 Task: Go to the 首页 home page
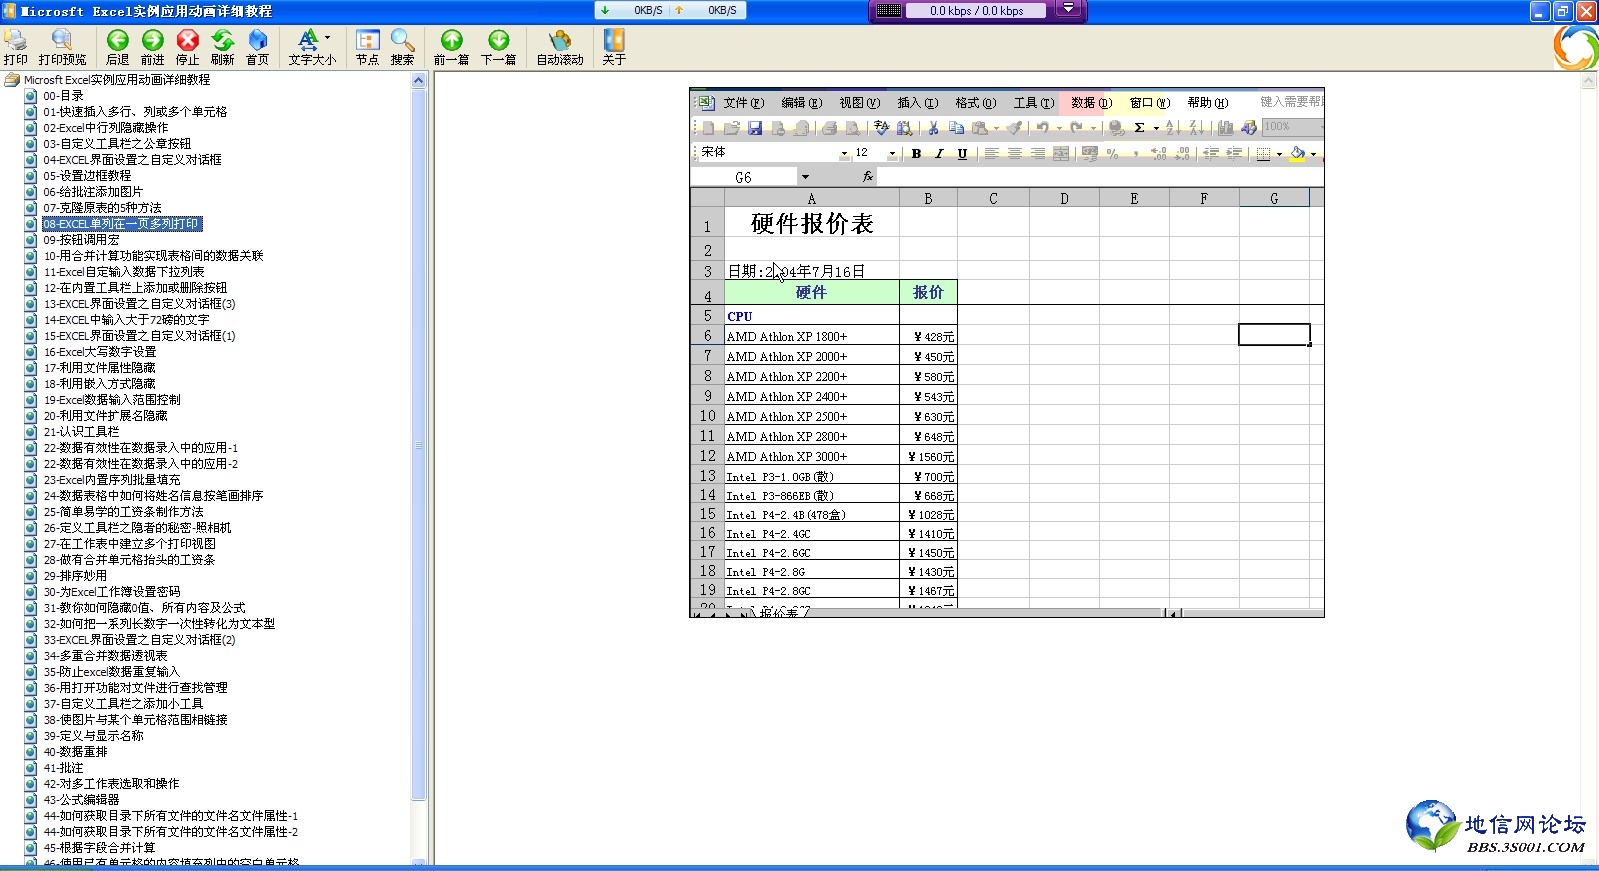pos(258,47)
